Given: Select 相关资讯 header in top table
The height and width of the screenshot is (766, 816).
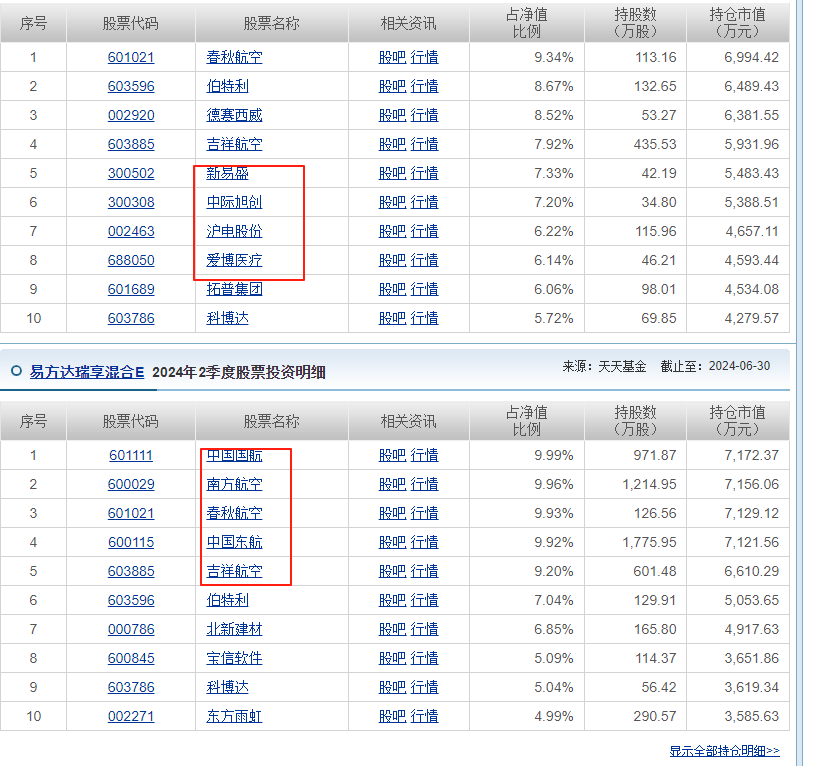Looking at the screenshot, I should point(409,23).
